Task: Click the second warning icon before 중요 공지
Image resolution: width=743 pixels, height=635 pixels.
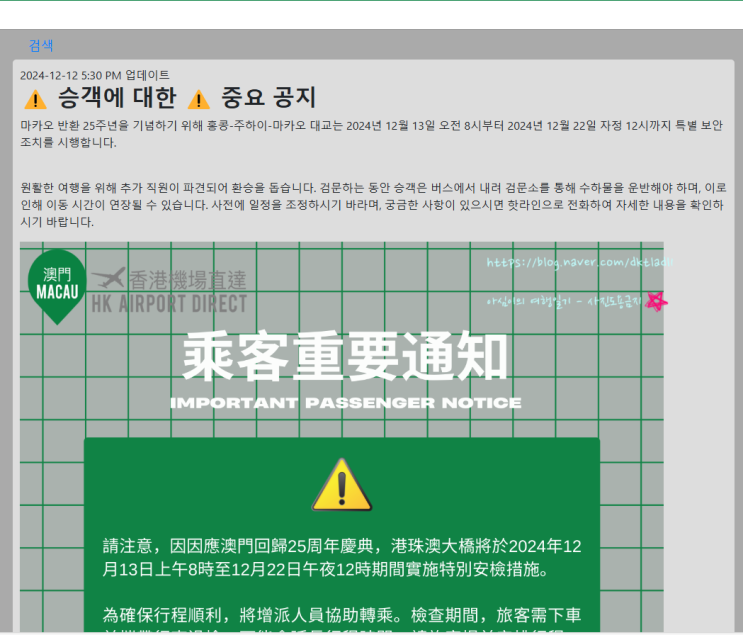Action: pyautogui.click(x=199, y=100)
